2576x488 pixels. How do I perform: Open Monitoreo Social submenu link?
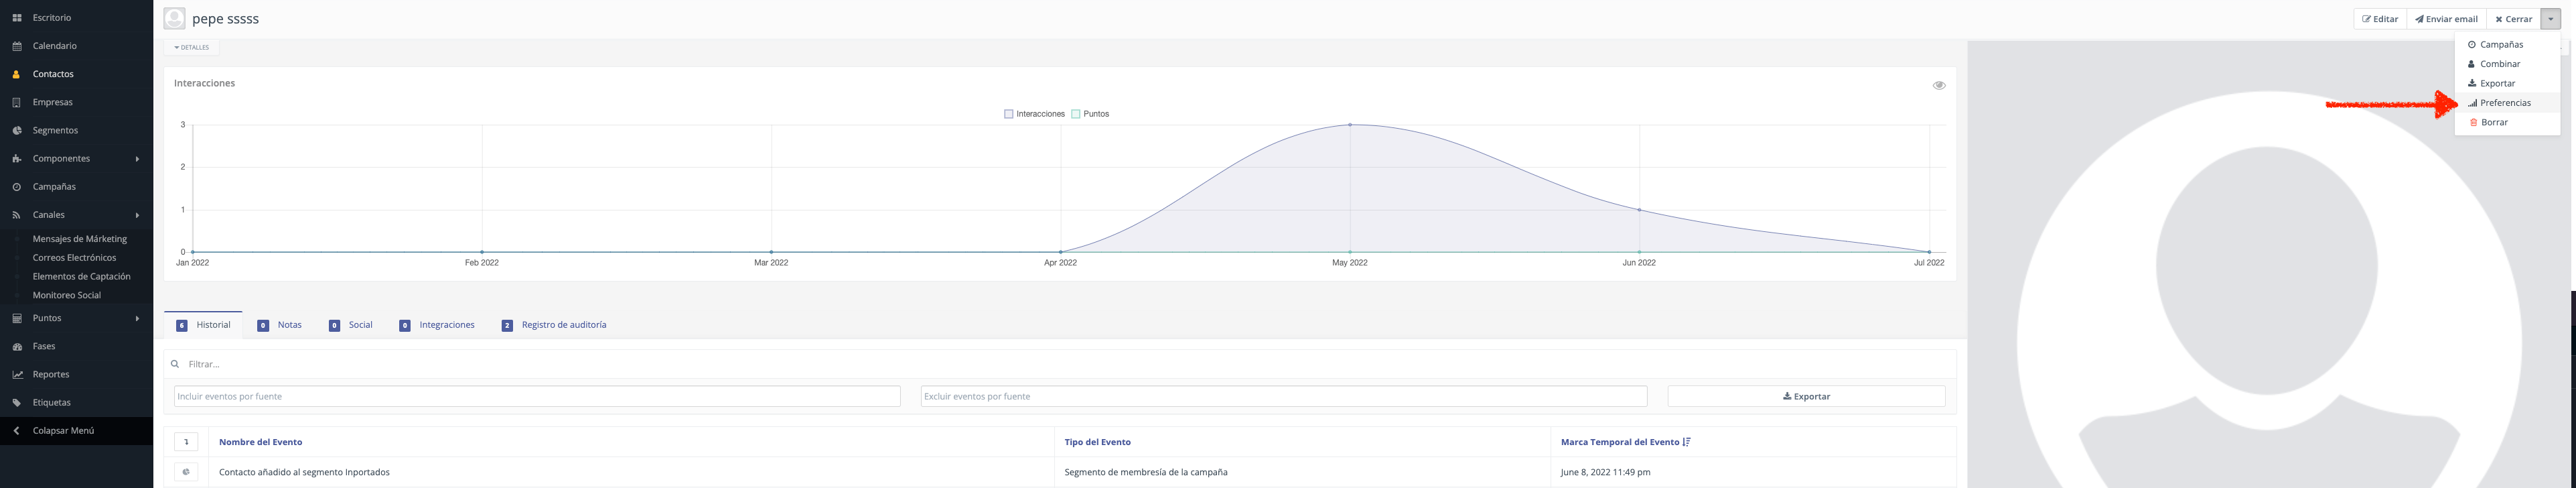[66, 295]
